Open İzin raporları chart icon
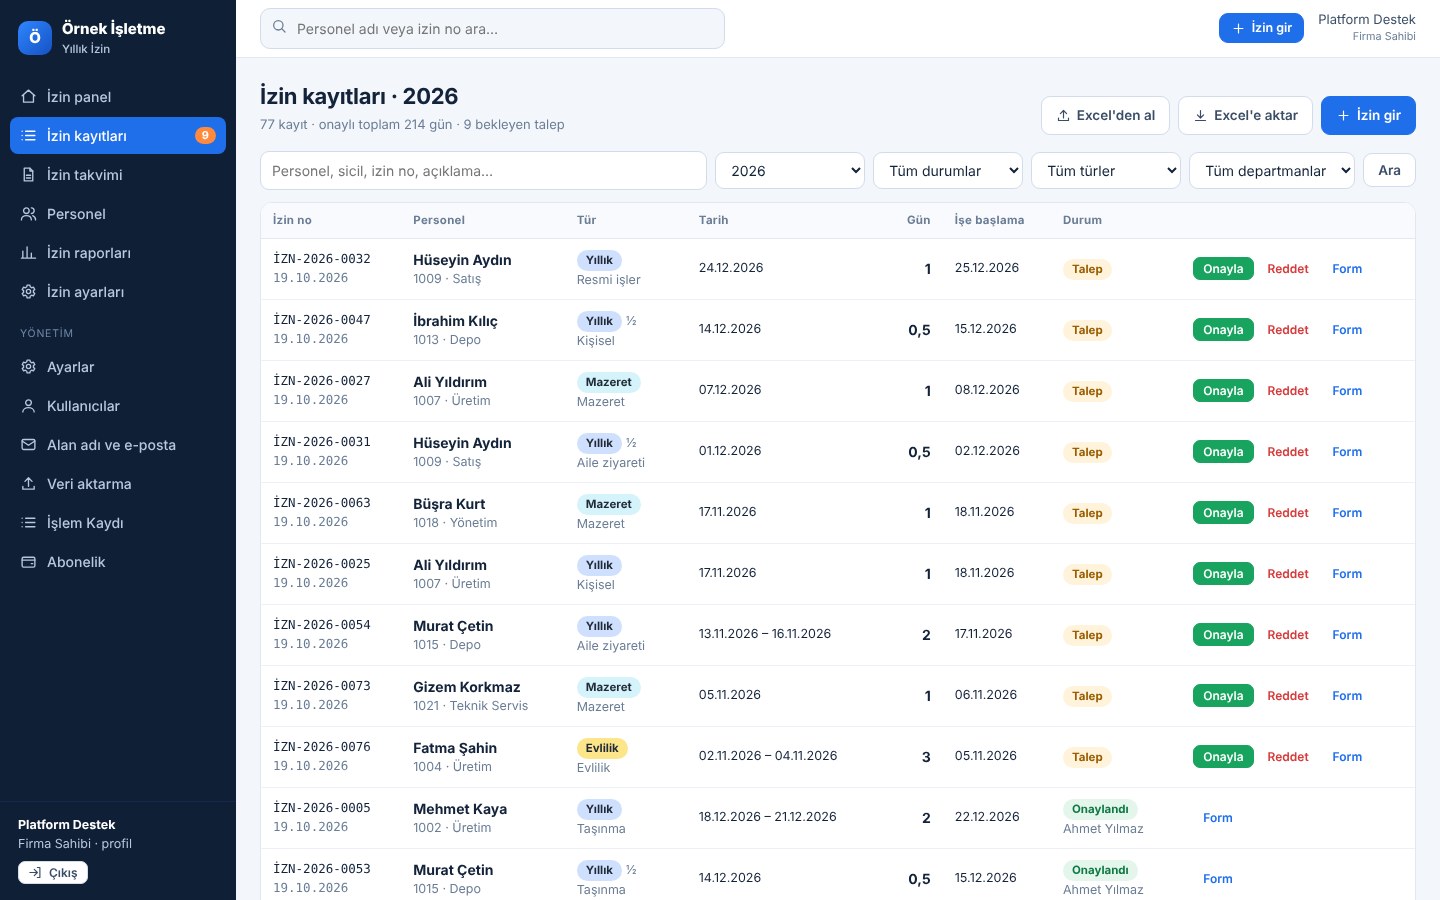Image resolution: width=1440 pixels, height=900 pixels. (29, 253)
